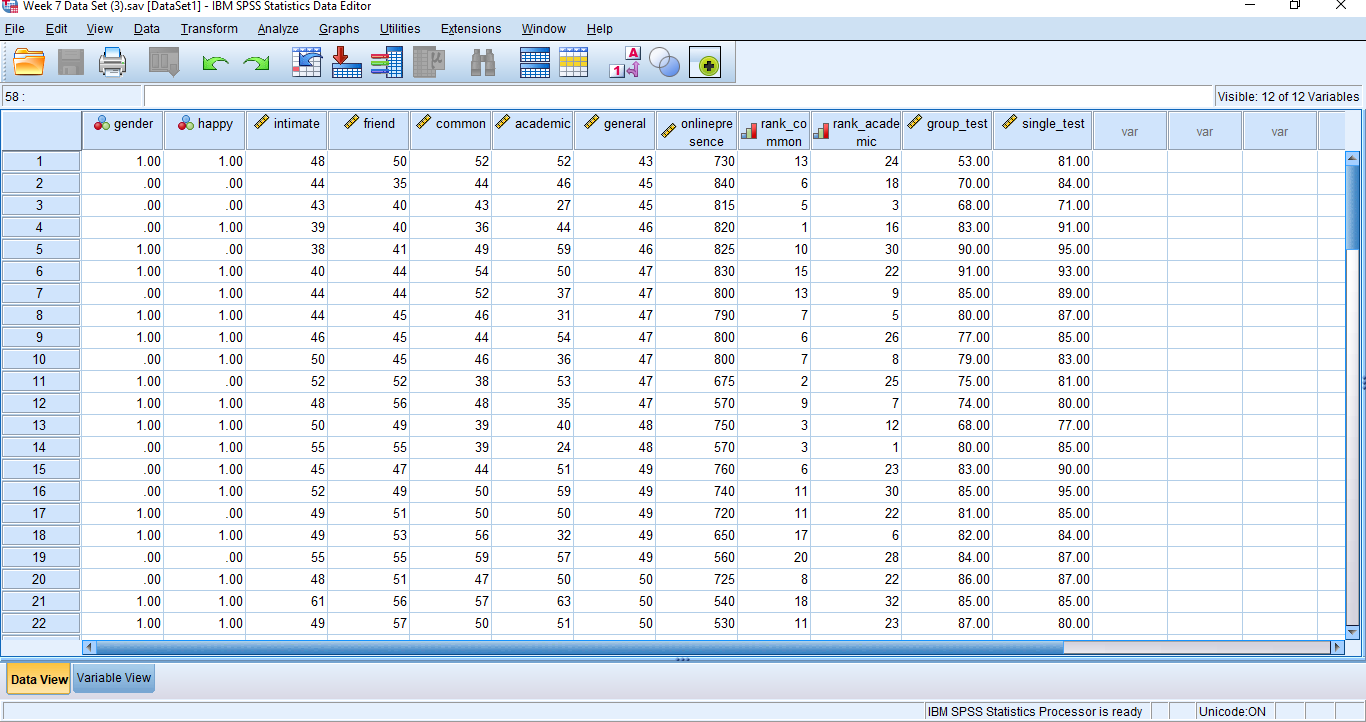Click the Split File toolbar icon

[x=535, y=63]
